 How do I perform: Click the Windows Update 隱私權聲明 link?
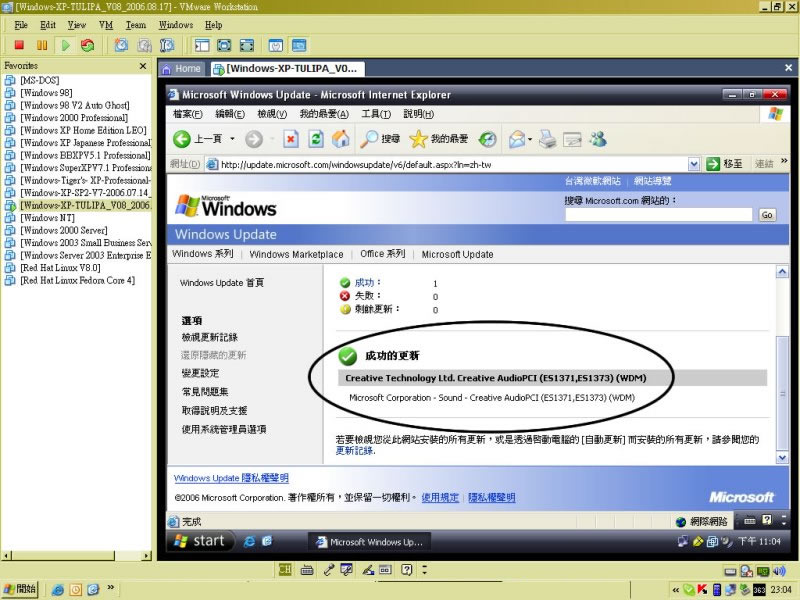[231, 478]
